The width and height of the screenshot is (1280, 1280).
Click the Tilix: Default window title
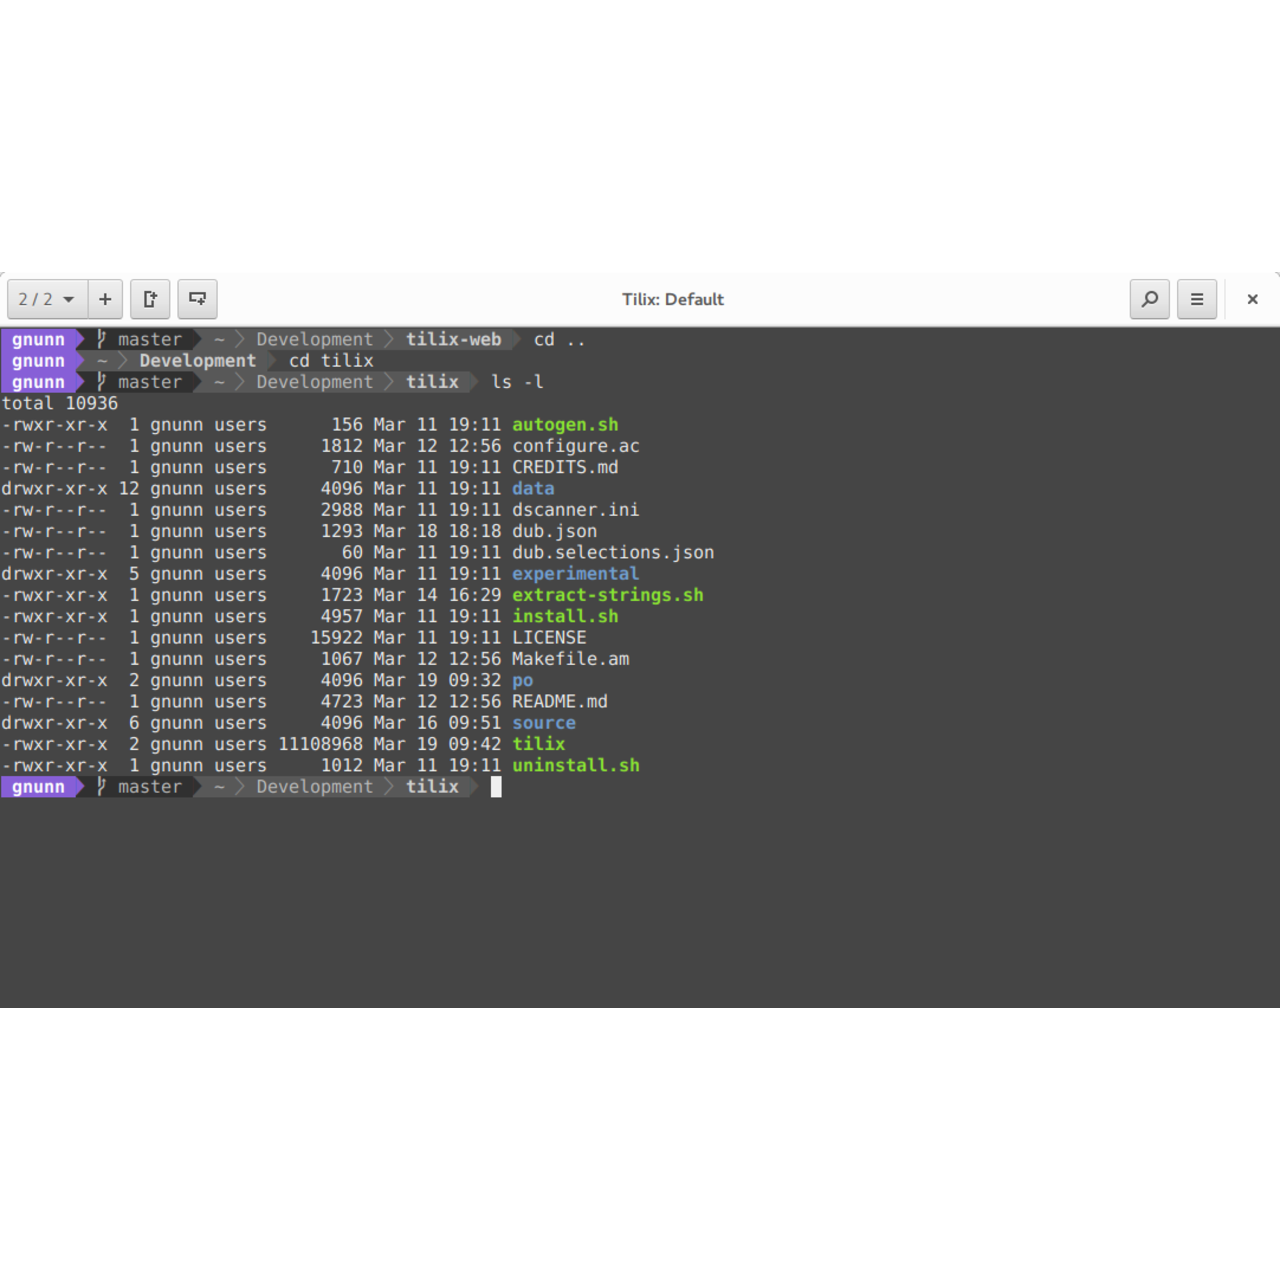672,299
